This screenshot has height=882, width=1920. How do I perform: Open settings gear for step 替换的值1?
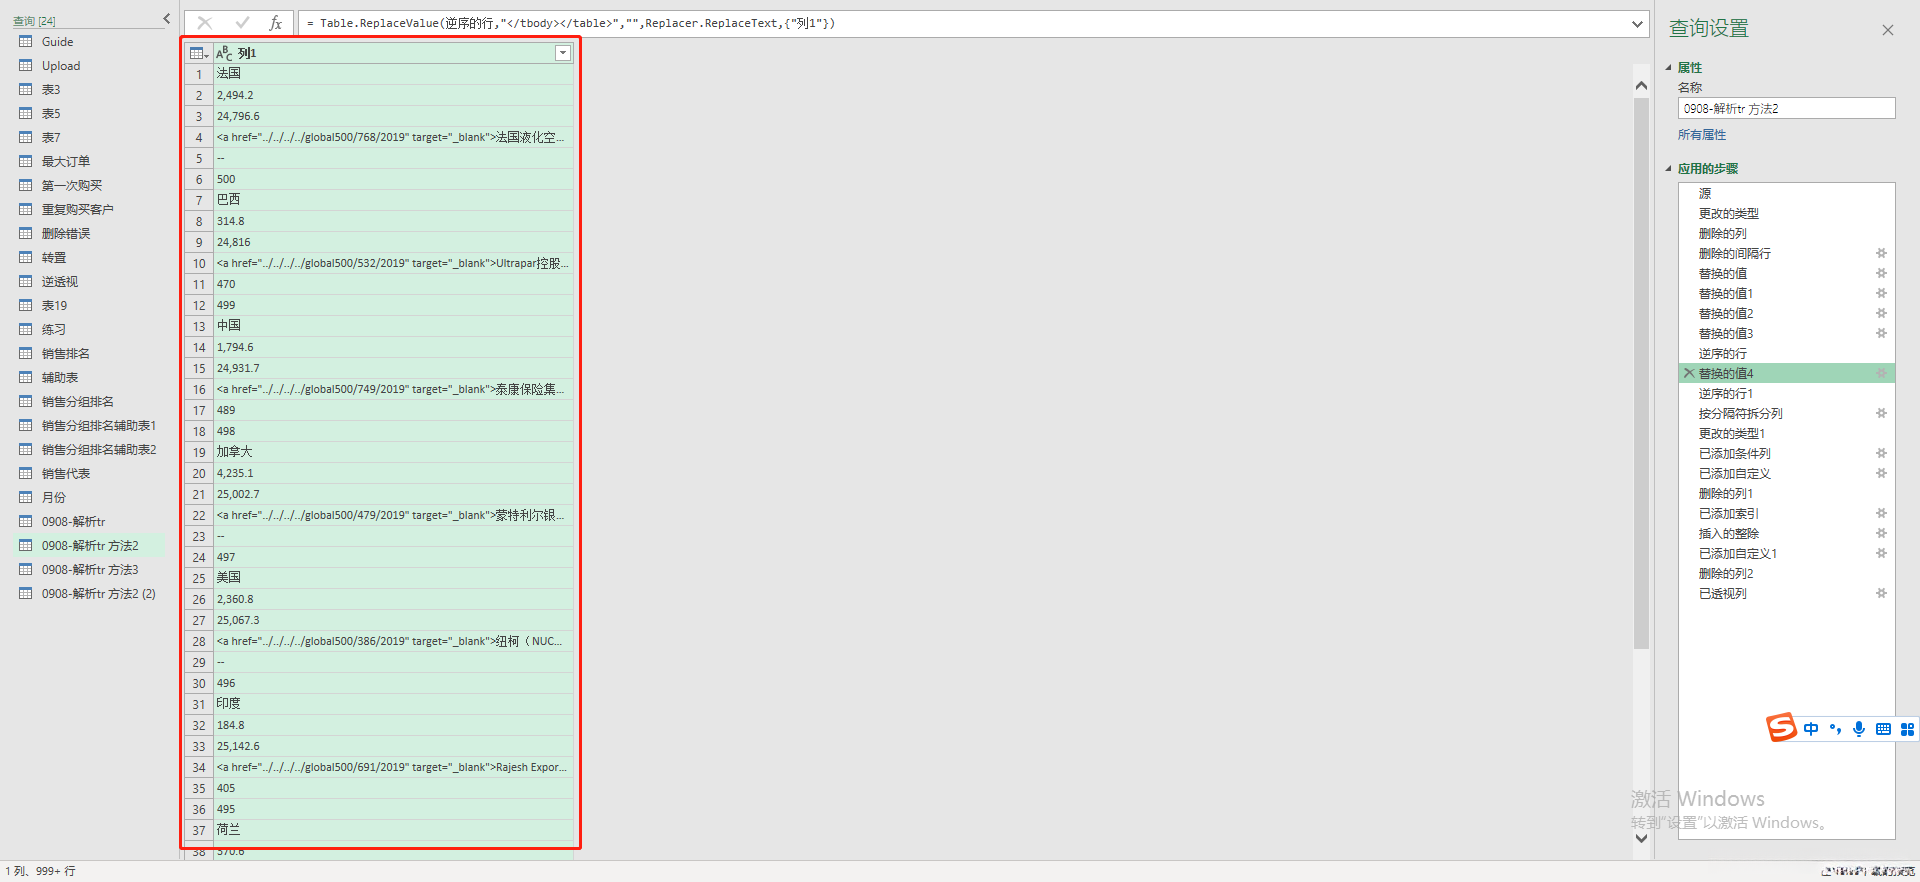[x=1881, y=293]
